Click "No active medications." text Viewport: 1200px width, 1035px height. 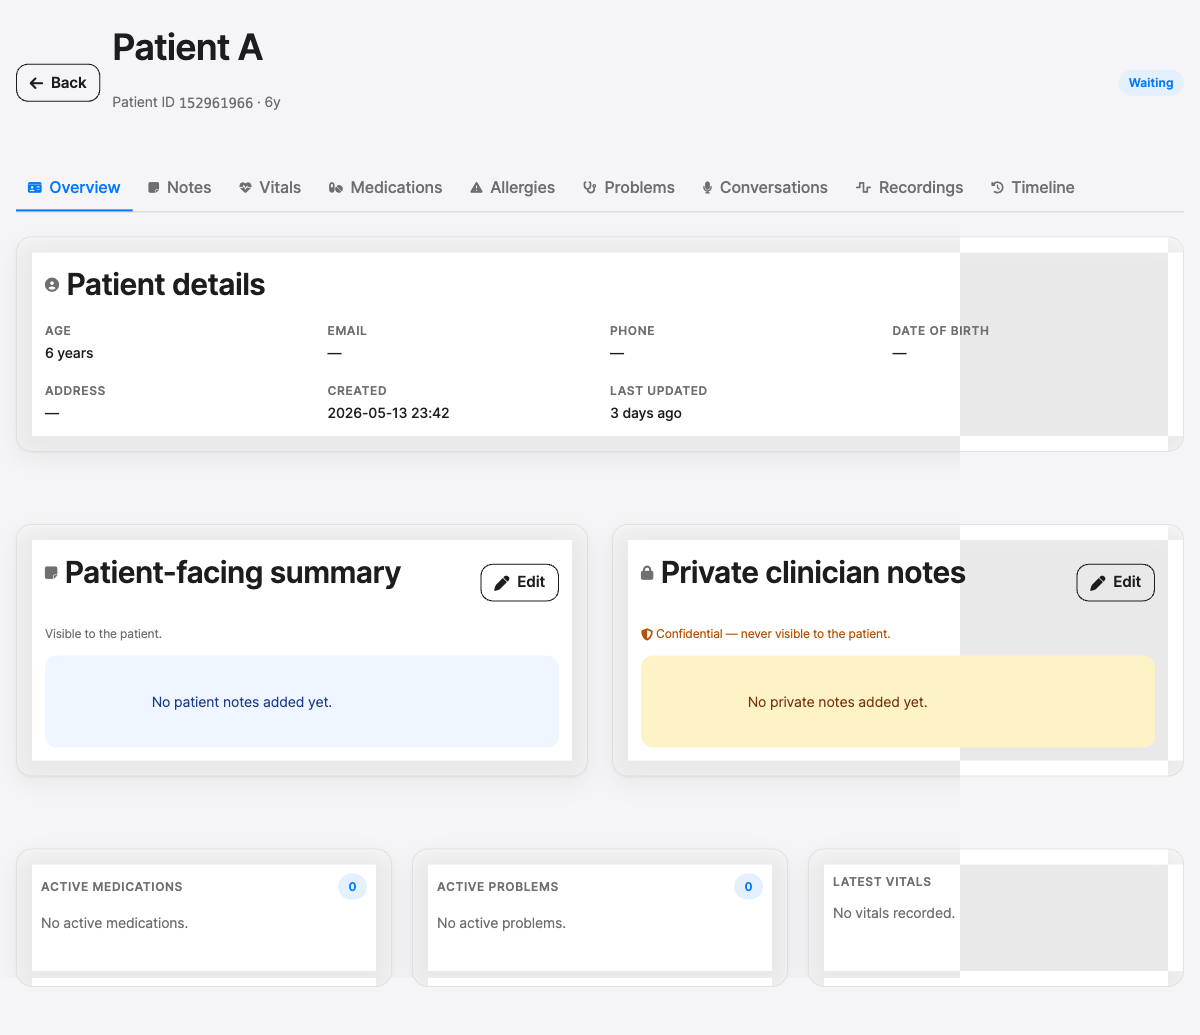click(115, 923)
